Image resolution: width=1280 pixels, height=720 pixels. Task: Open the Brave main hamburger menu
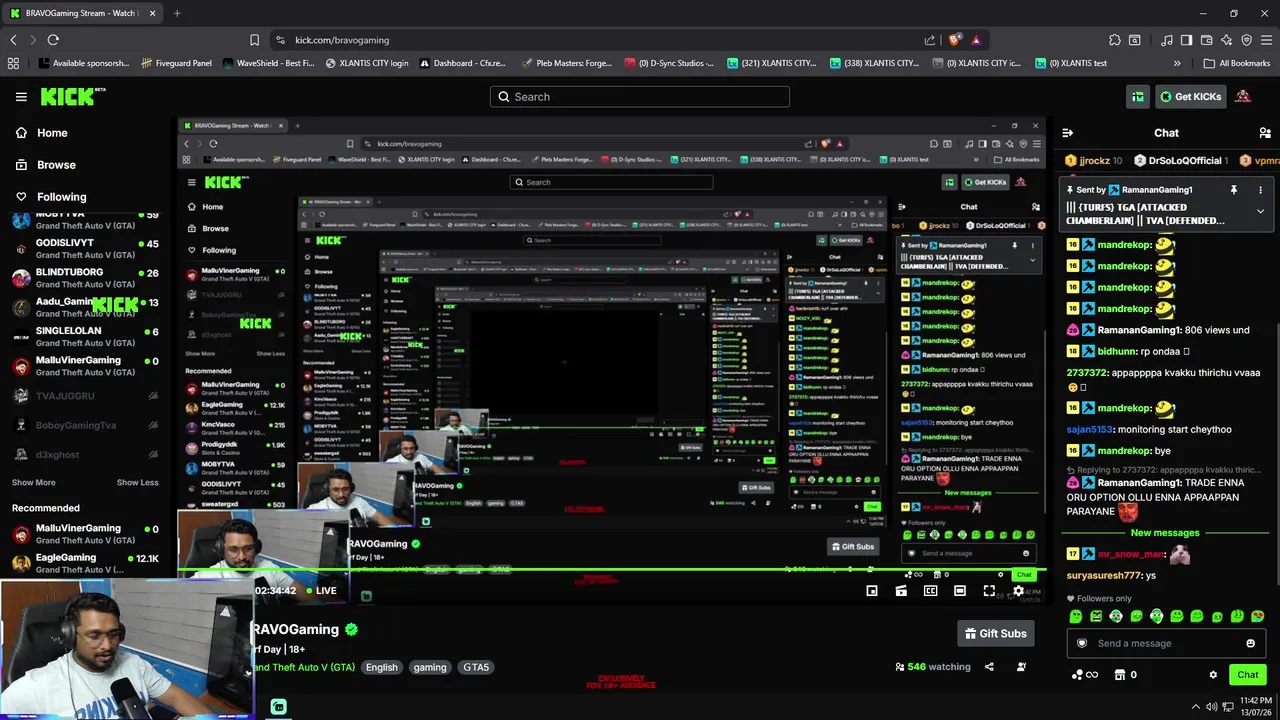tap(1267, 40)
